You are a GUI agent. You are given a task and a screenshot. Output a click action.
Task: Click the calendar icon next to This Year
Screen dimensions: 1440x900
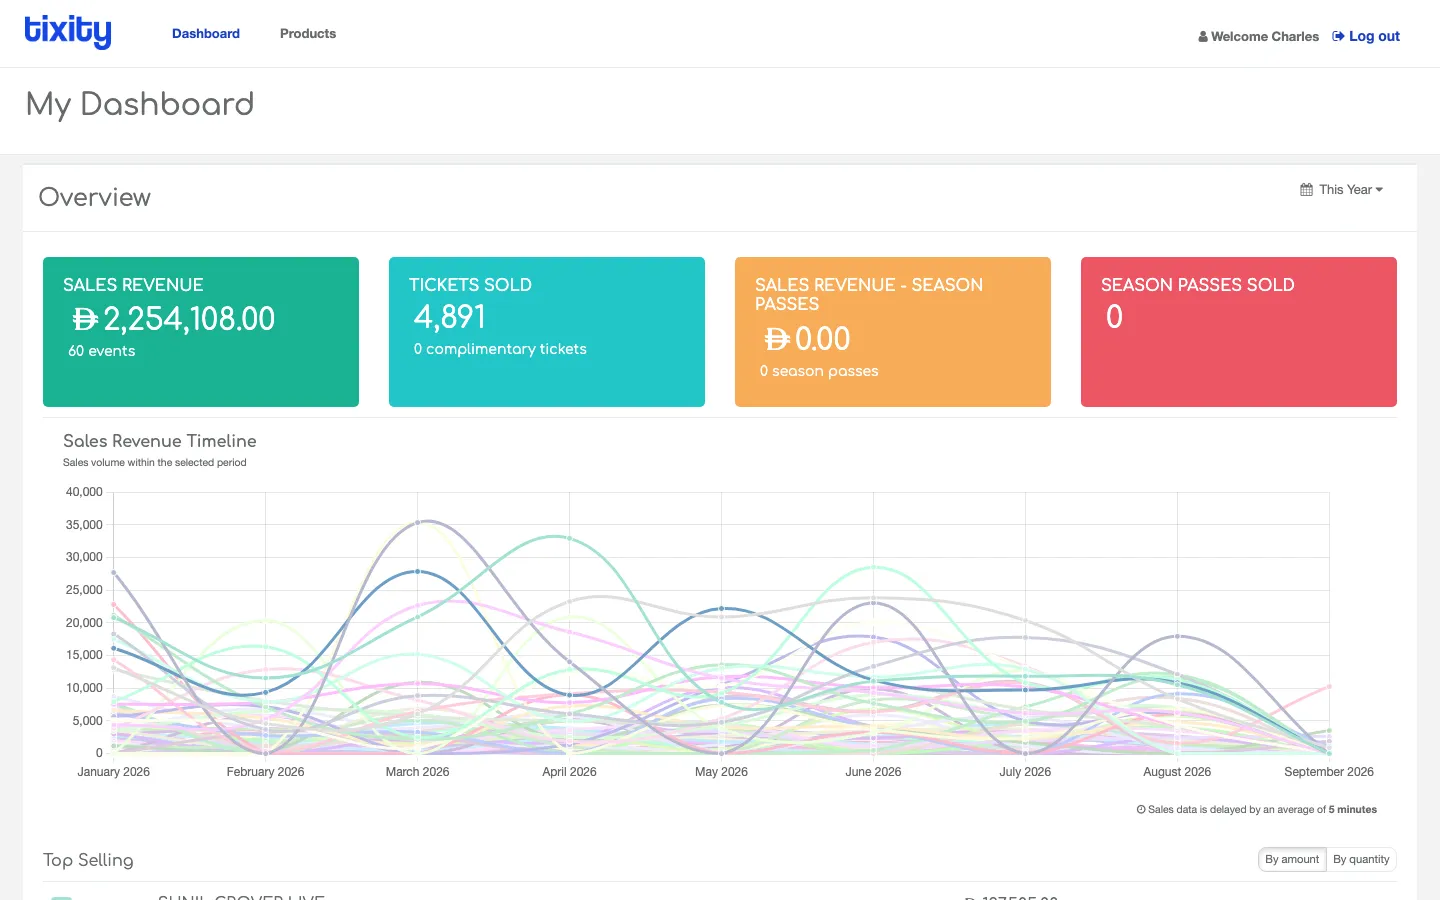[1306, 190]
